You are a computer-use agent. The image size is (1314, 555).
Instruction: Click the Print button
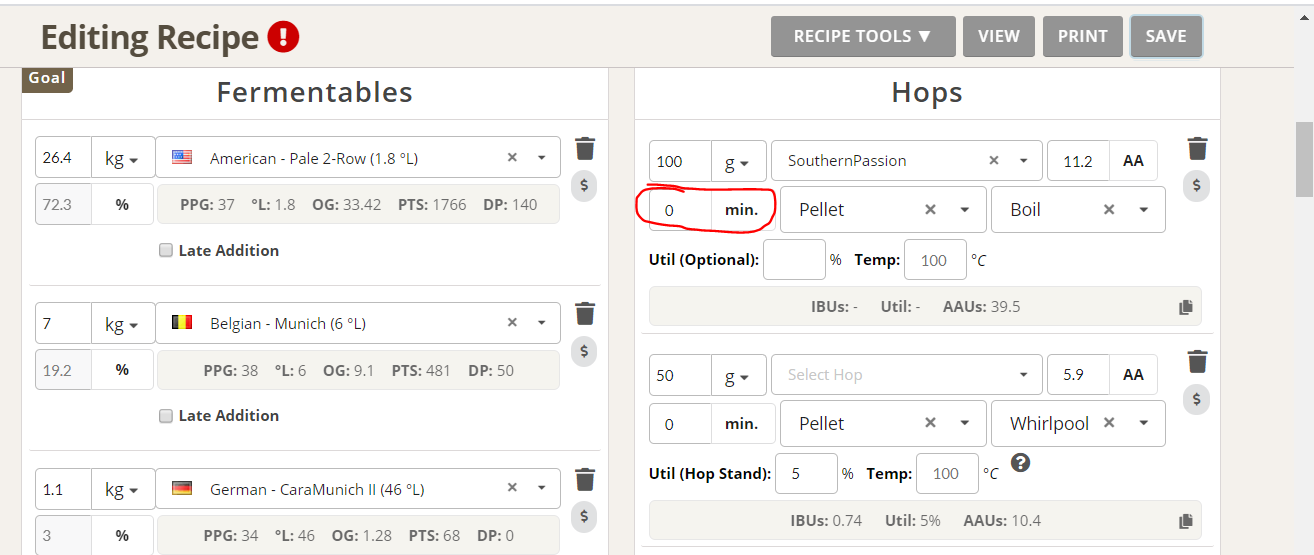click(x=1083, y=36)
